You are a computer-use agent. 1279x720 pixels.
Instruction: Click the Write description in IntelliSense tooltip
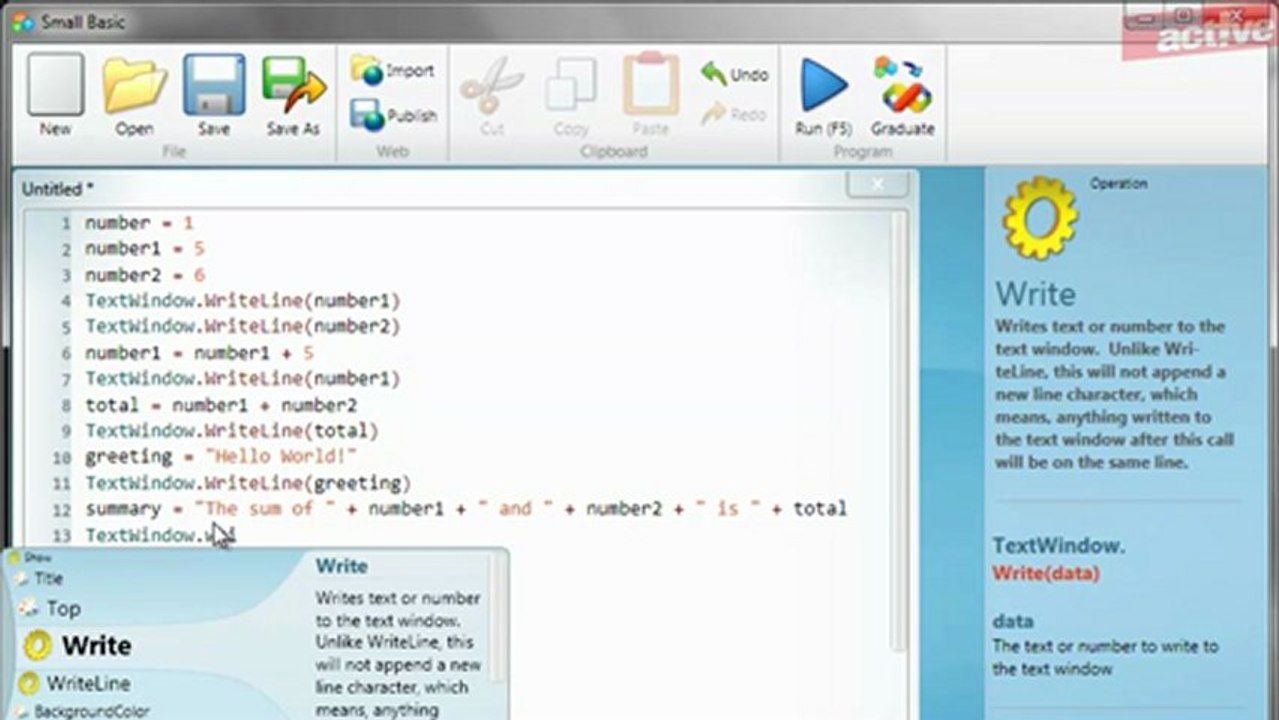(398, 654)
